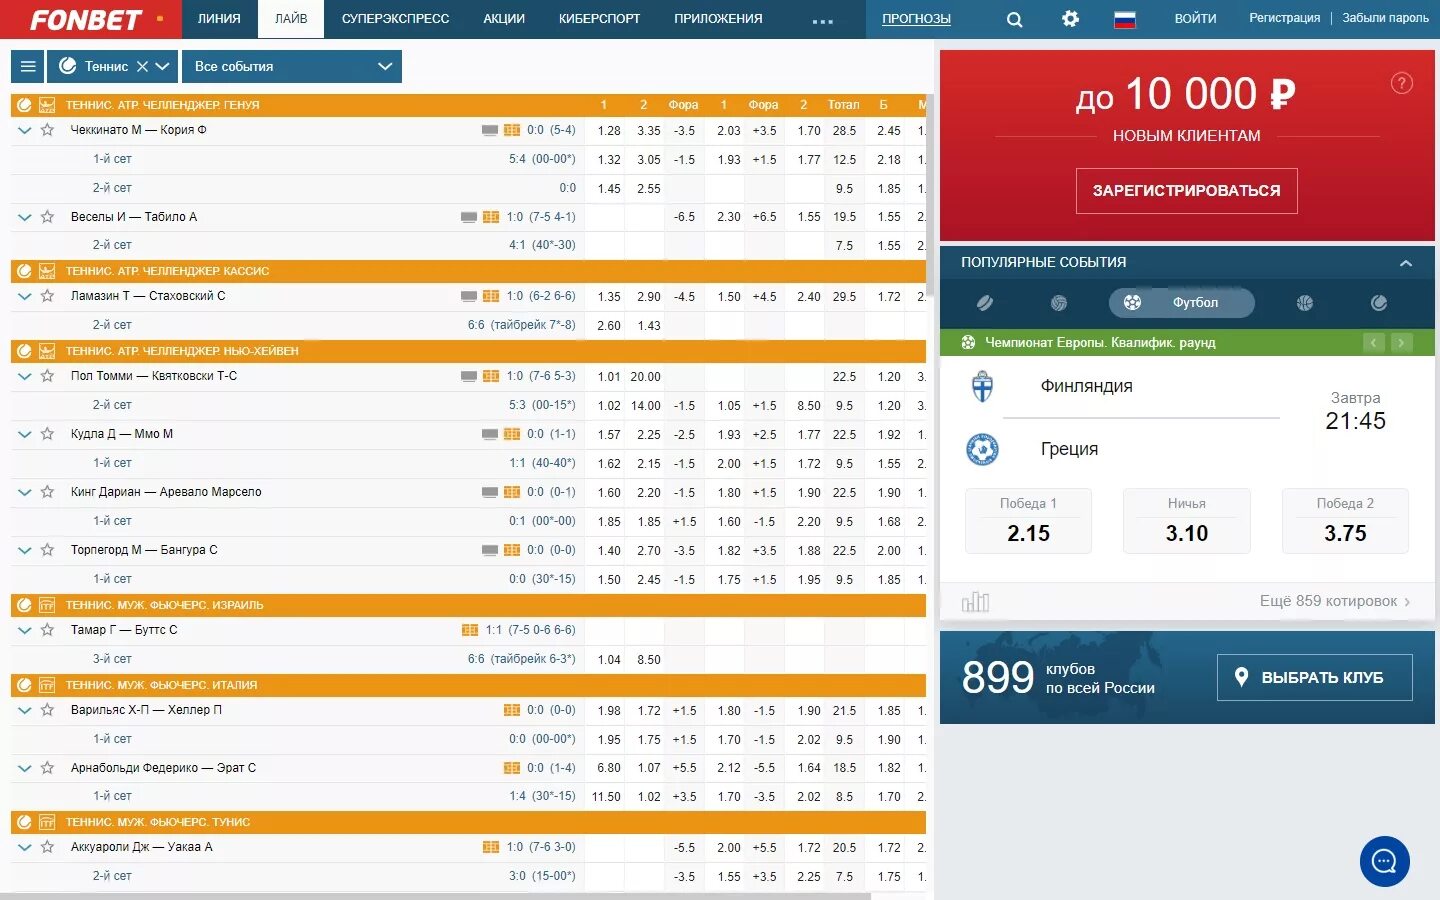Click ЗАРЕГИСТРИРОВАТЬСЯ button
This screenshot has height=900, width=1440.
tap(1186, 190)
